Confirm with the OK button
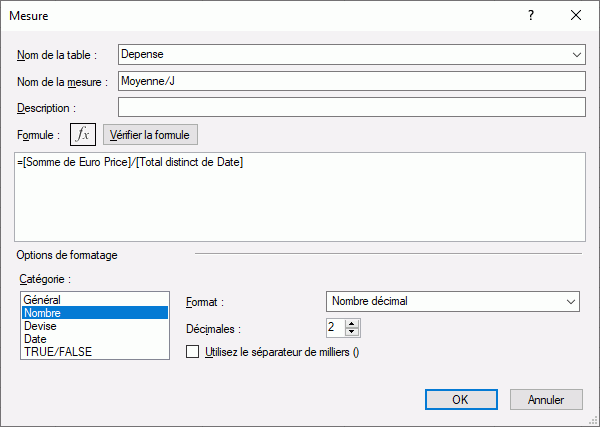Image resolution: width=600 pixels, height=427 pixels. (x=460, y=399)
